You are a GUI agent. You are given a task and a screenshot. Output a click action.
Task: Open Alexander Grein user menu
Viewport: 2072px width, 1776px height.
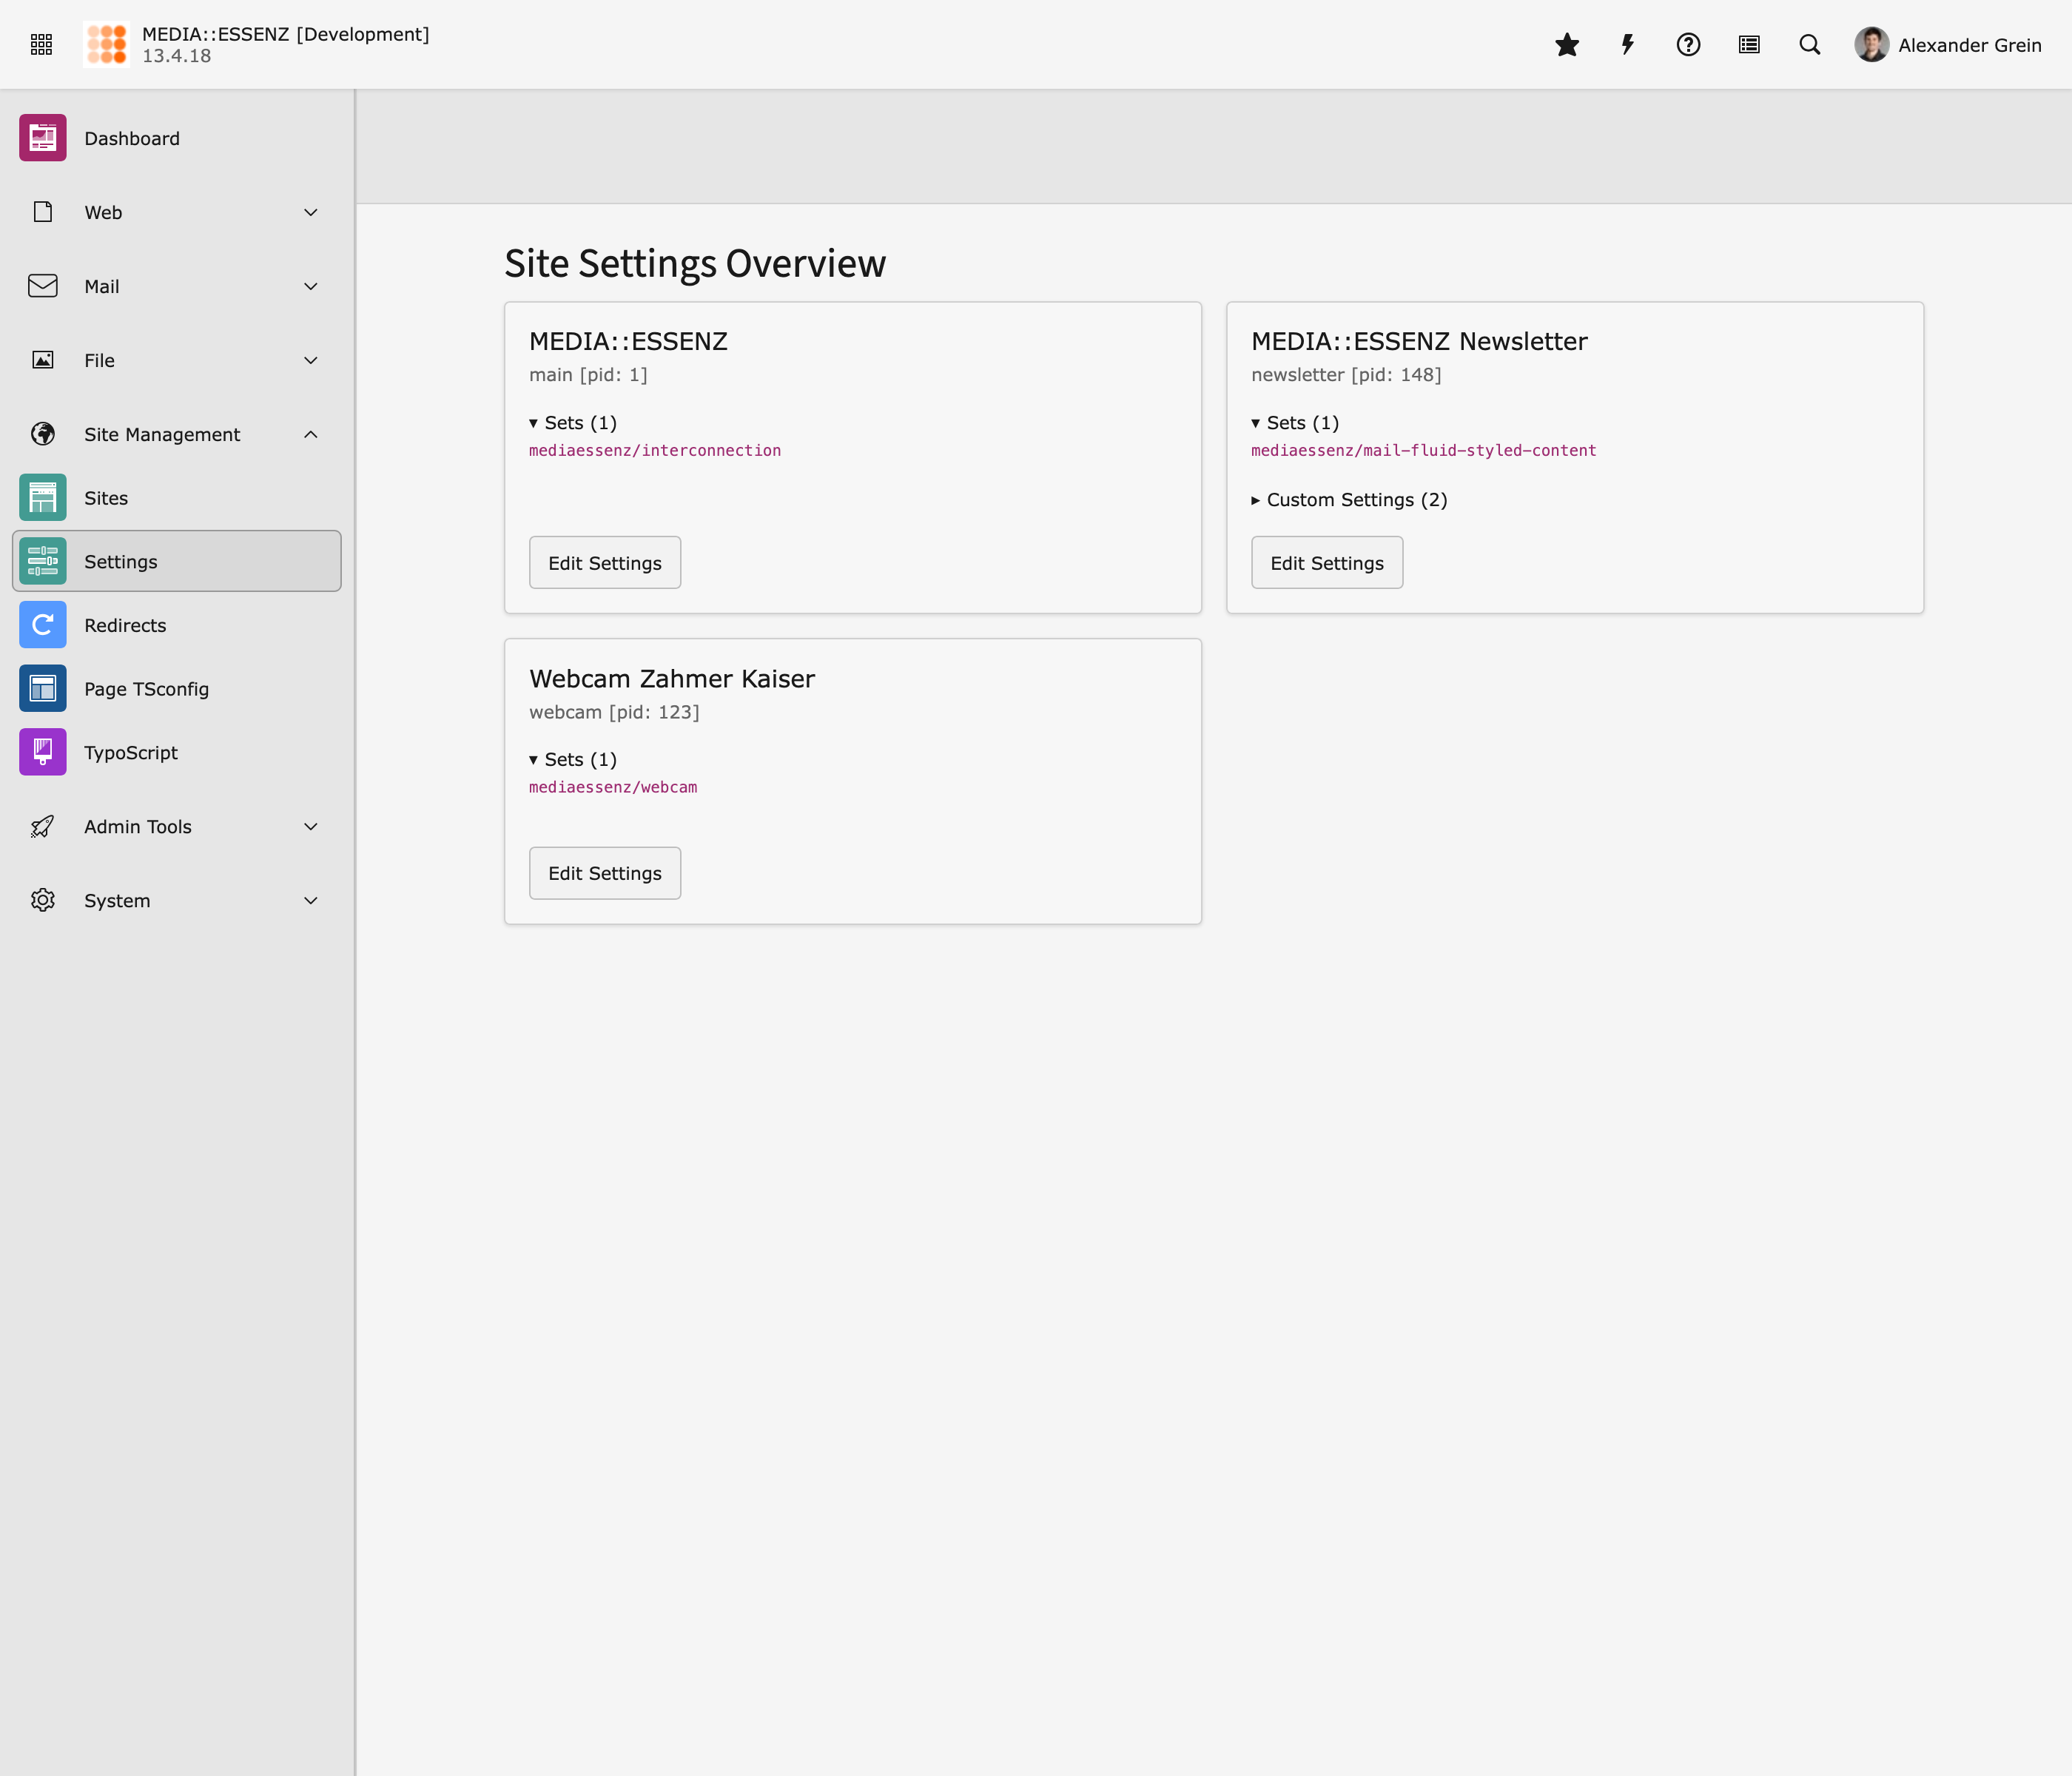1947,45
